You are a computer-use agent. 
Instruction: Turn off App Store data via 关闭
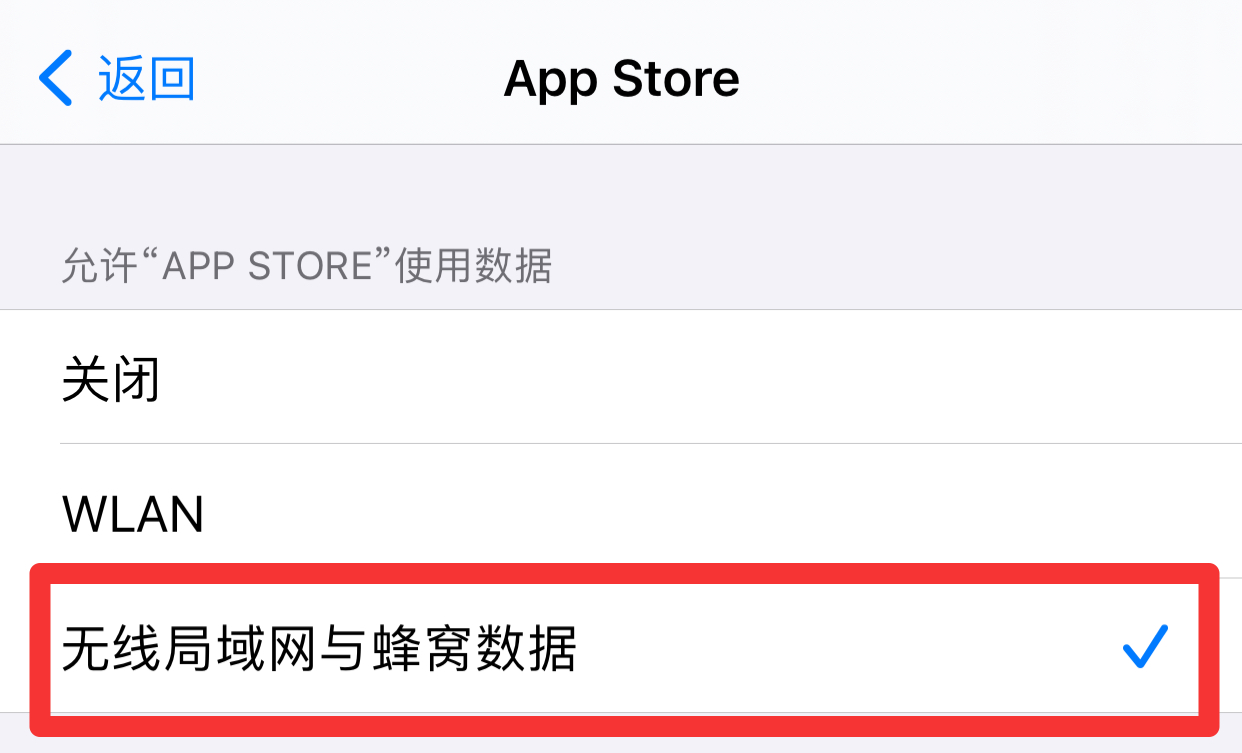point(621,377)
